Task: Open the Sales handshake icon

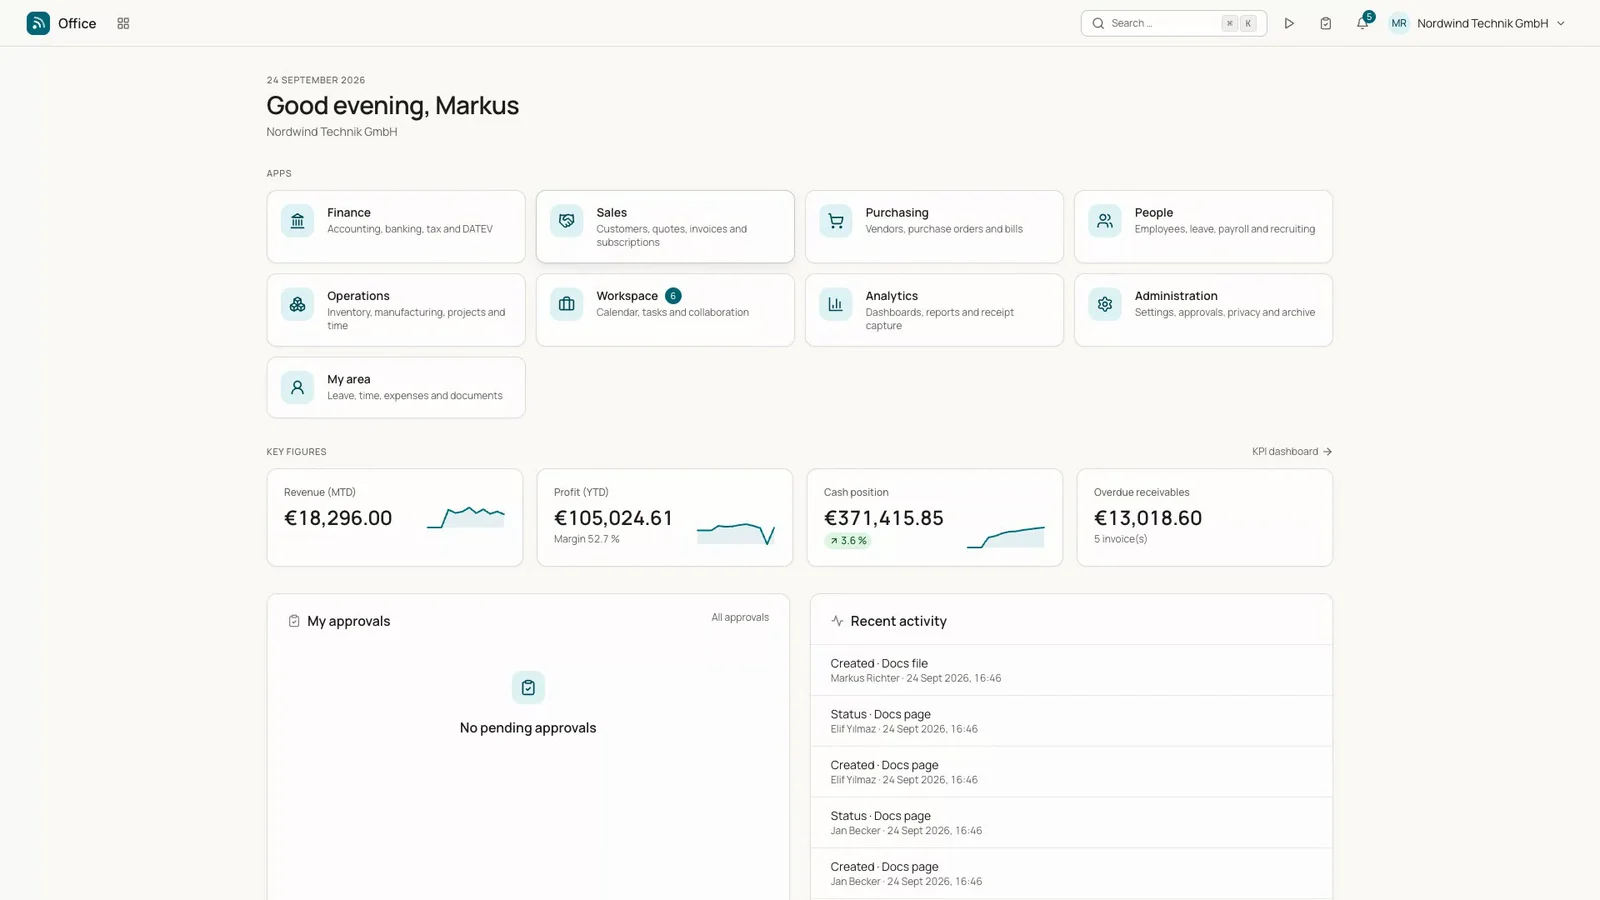Action: coord(567,221)
